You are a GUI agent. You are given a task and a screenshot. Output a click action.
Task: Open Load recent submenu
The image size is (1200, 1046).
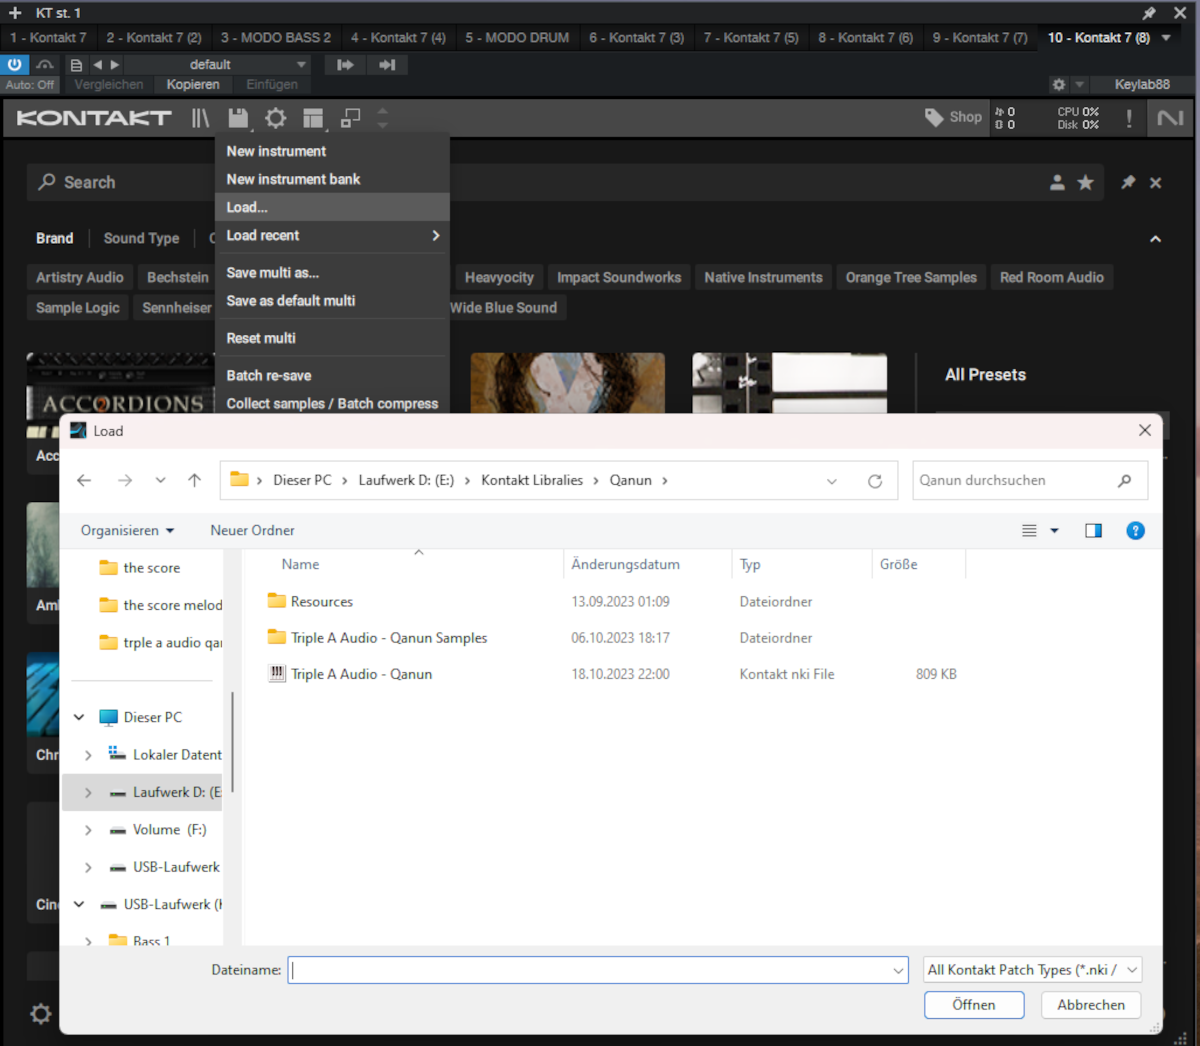(x=332, y=235)
